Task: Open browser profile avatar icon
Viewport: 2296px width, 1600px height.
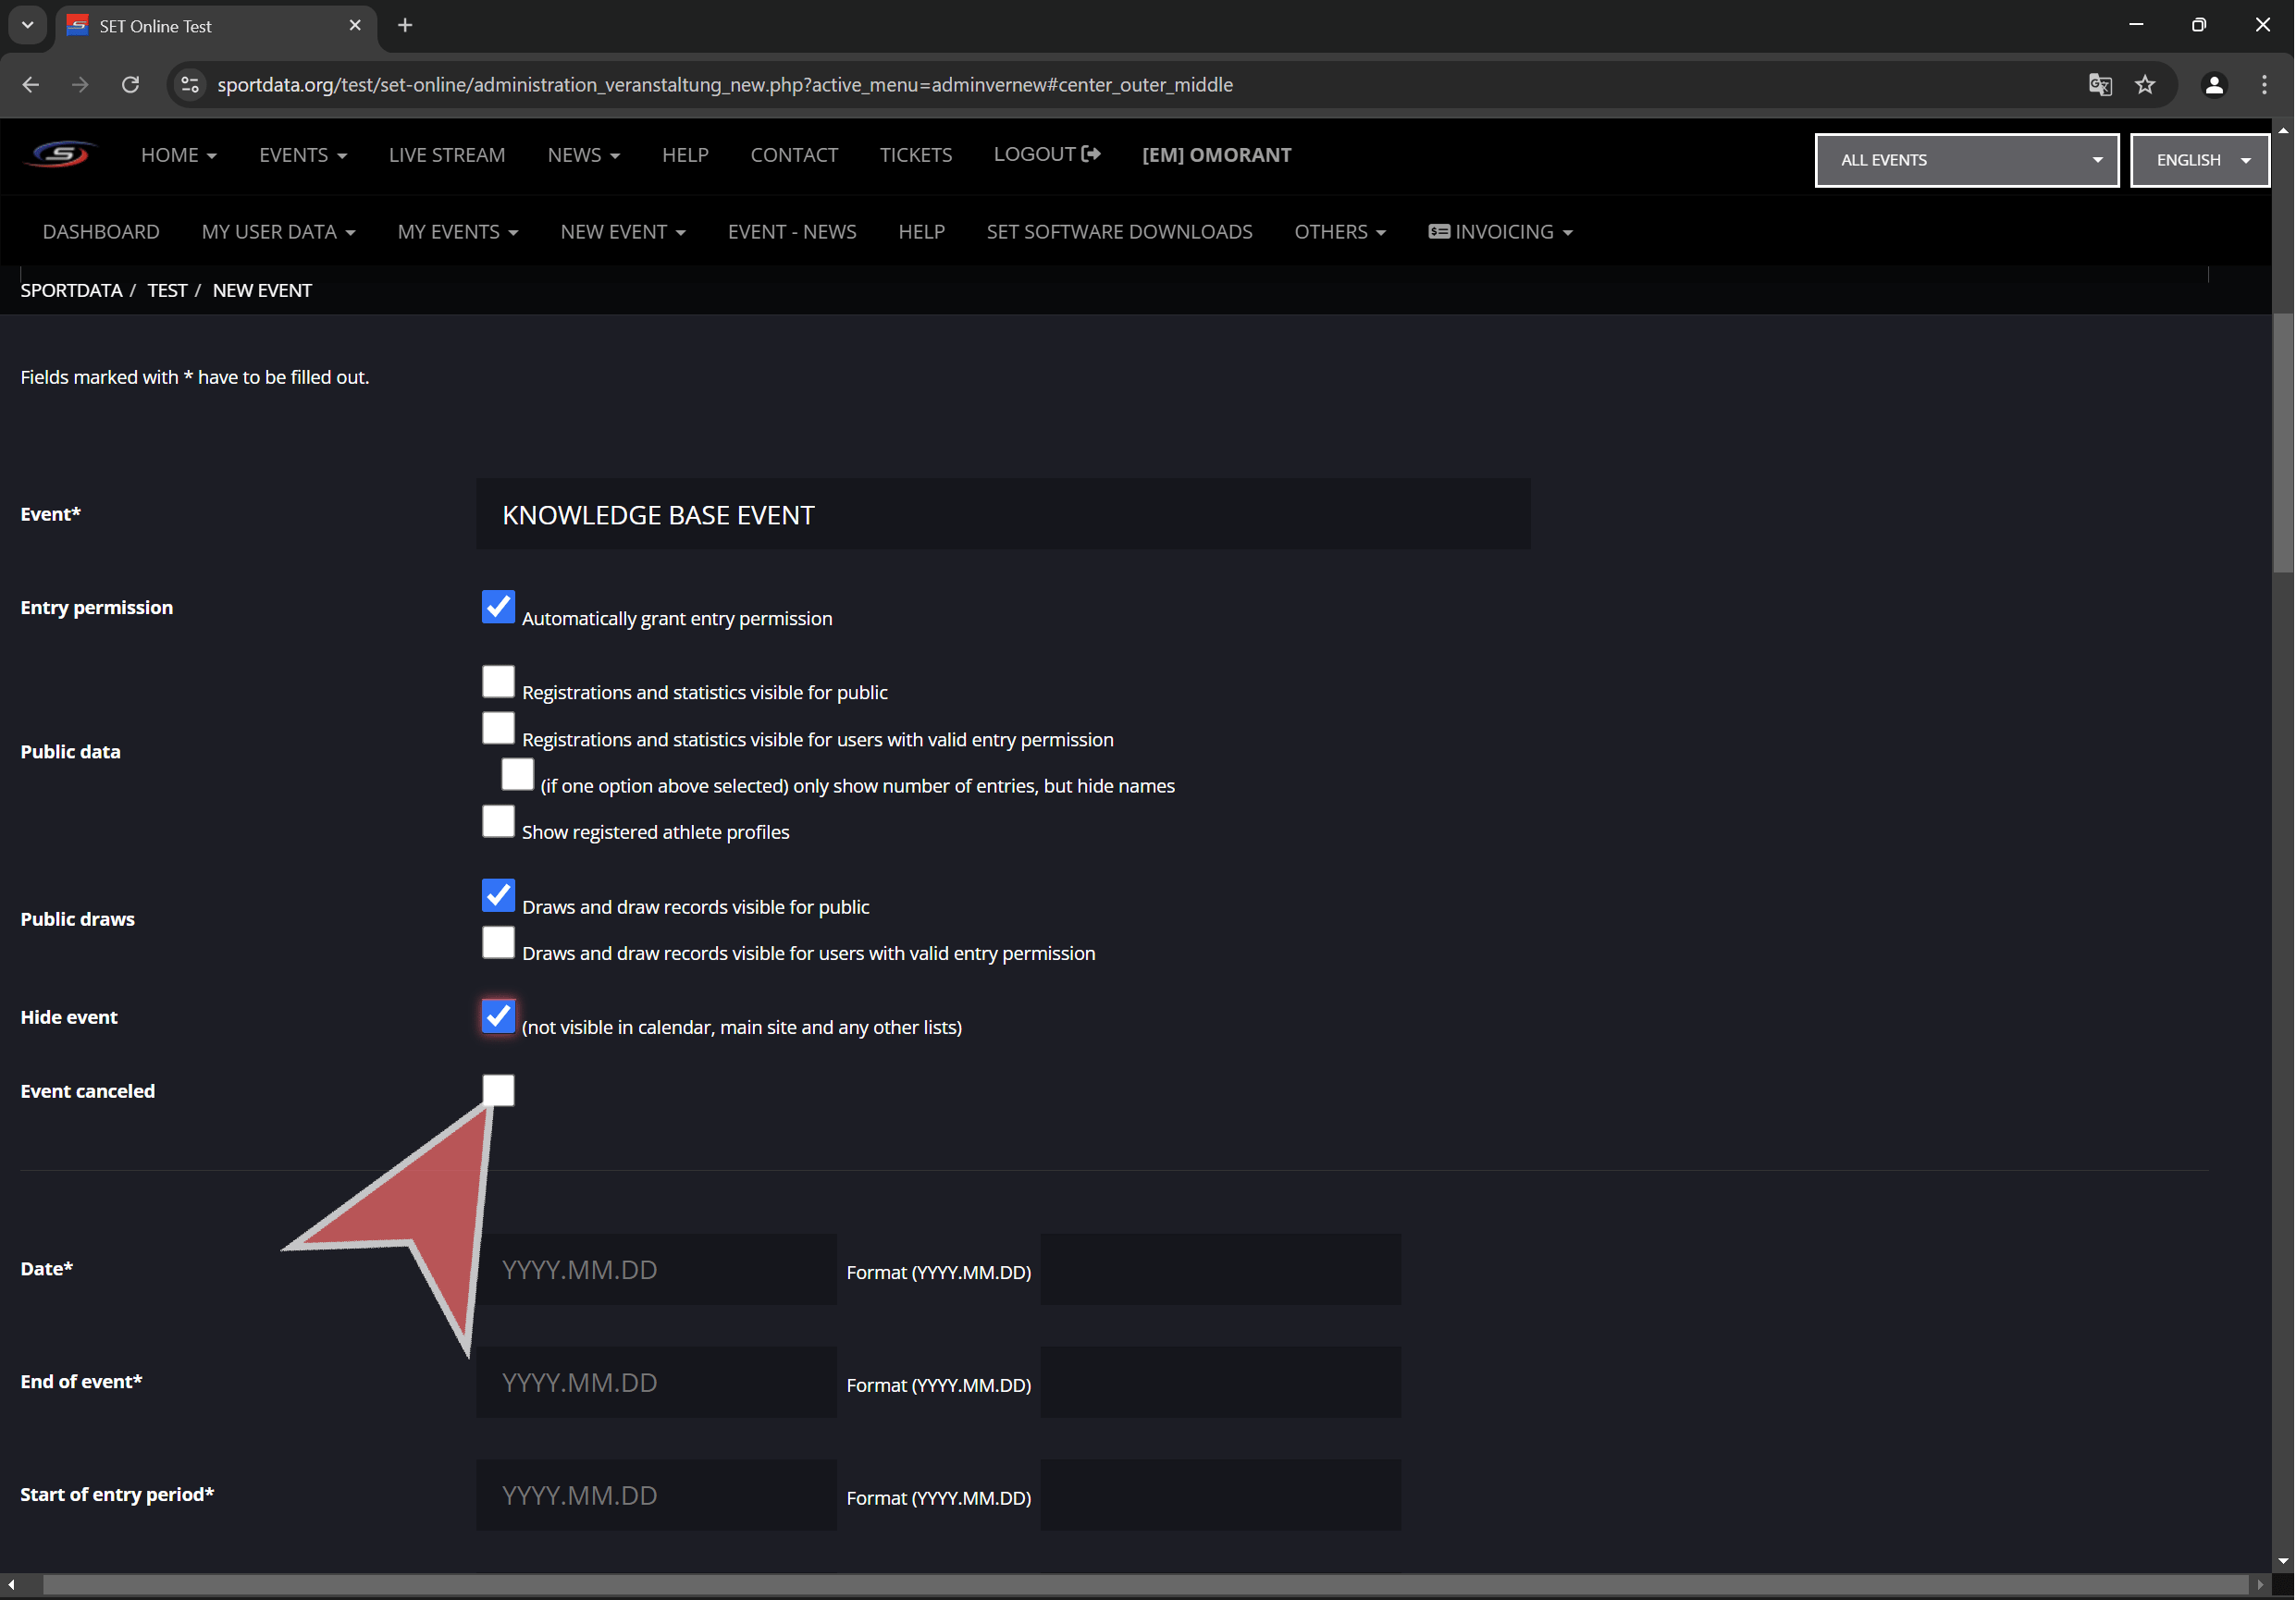Action: (2213, 85)
